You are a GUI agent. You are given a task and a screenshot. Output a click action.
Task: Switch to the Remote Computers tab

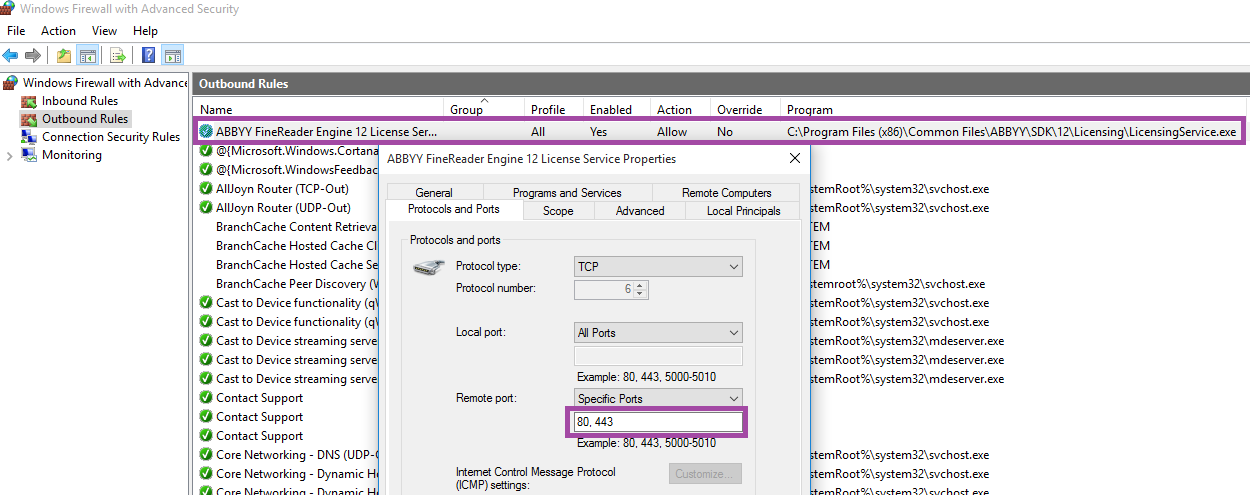(x=727, y=193)
